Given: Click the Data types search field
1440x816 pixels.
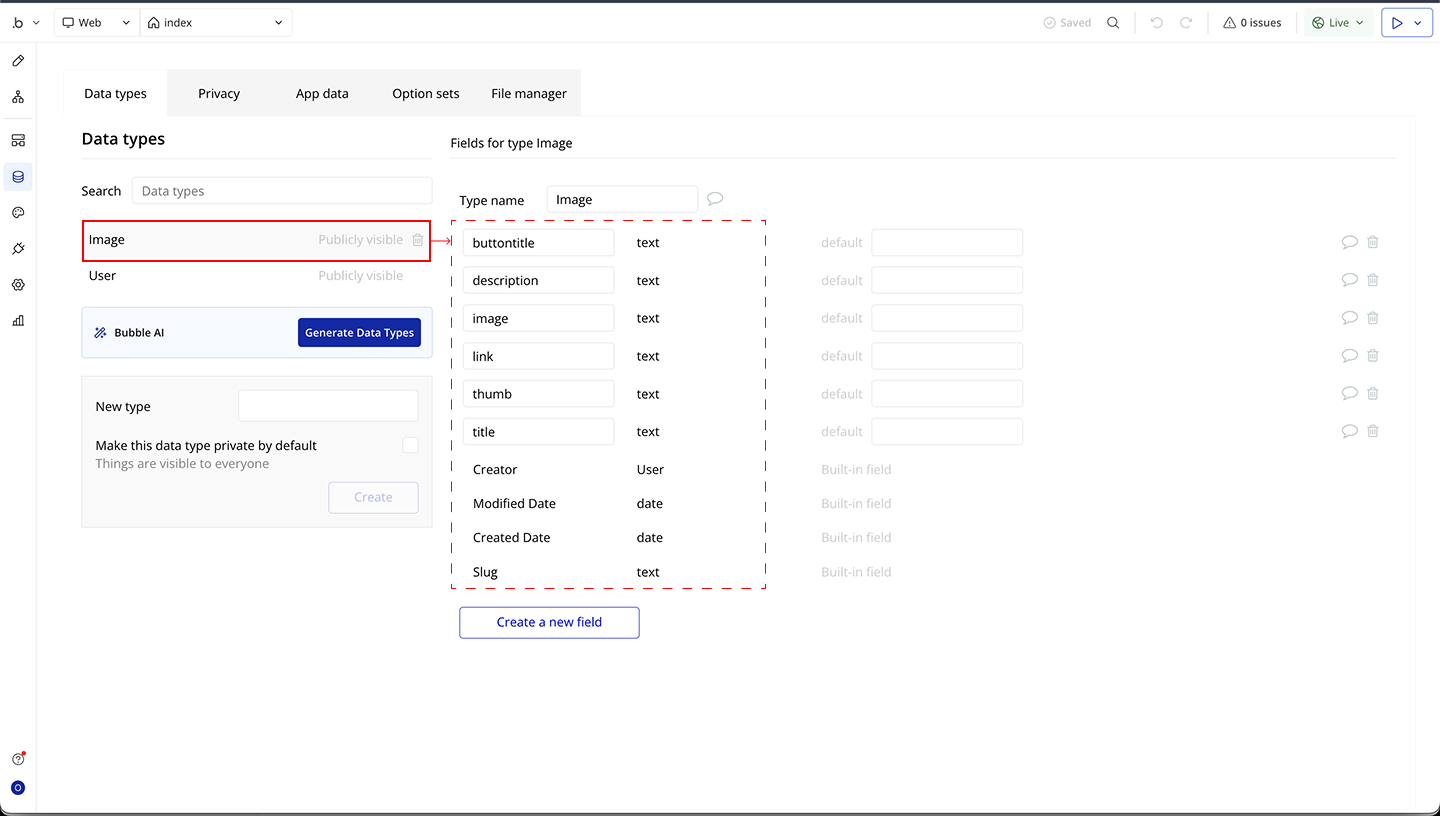Looking at the screenshot, I should pos(282,191).
